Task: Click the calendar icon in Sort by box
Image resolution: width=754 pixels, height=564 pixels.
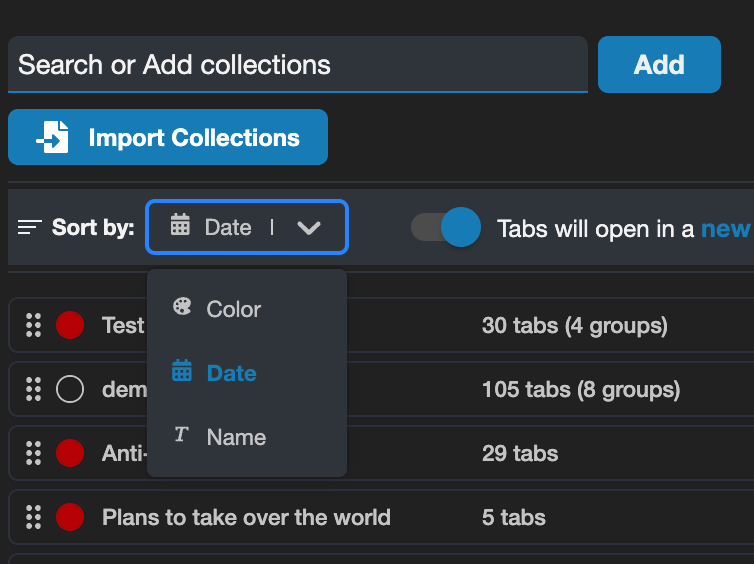Action: pos(180,225)
